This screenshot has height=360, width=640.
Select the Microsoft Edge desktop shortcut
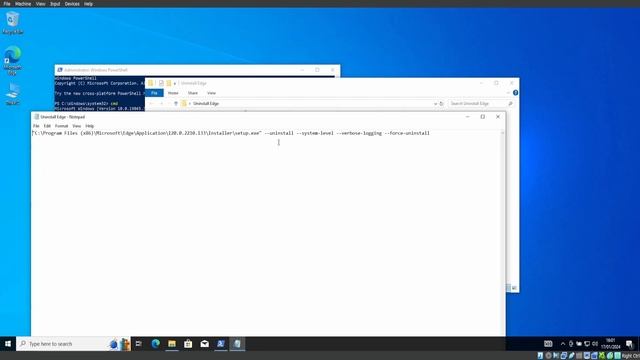click(12, 60)
